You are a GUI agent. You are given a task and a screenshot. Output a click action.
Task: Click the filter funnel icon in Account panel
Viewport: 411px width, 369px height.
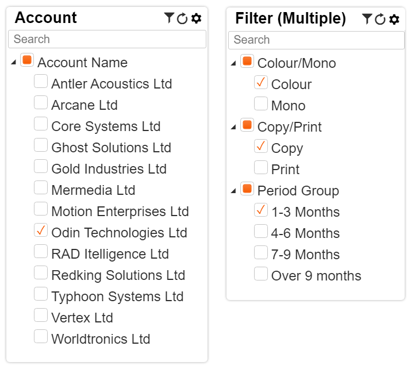coord(169,18)
